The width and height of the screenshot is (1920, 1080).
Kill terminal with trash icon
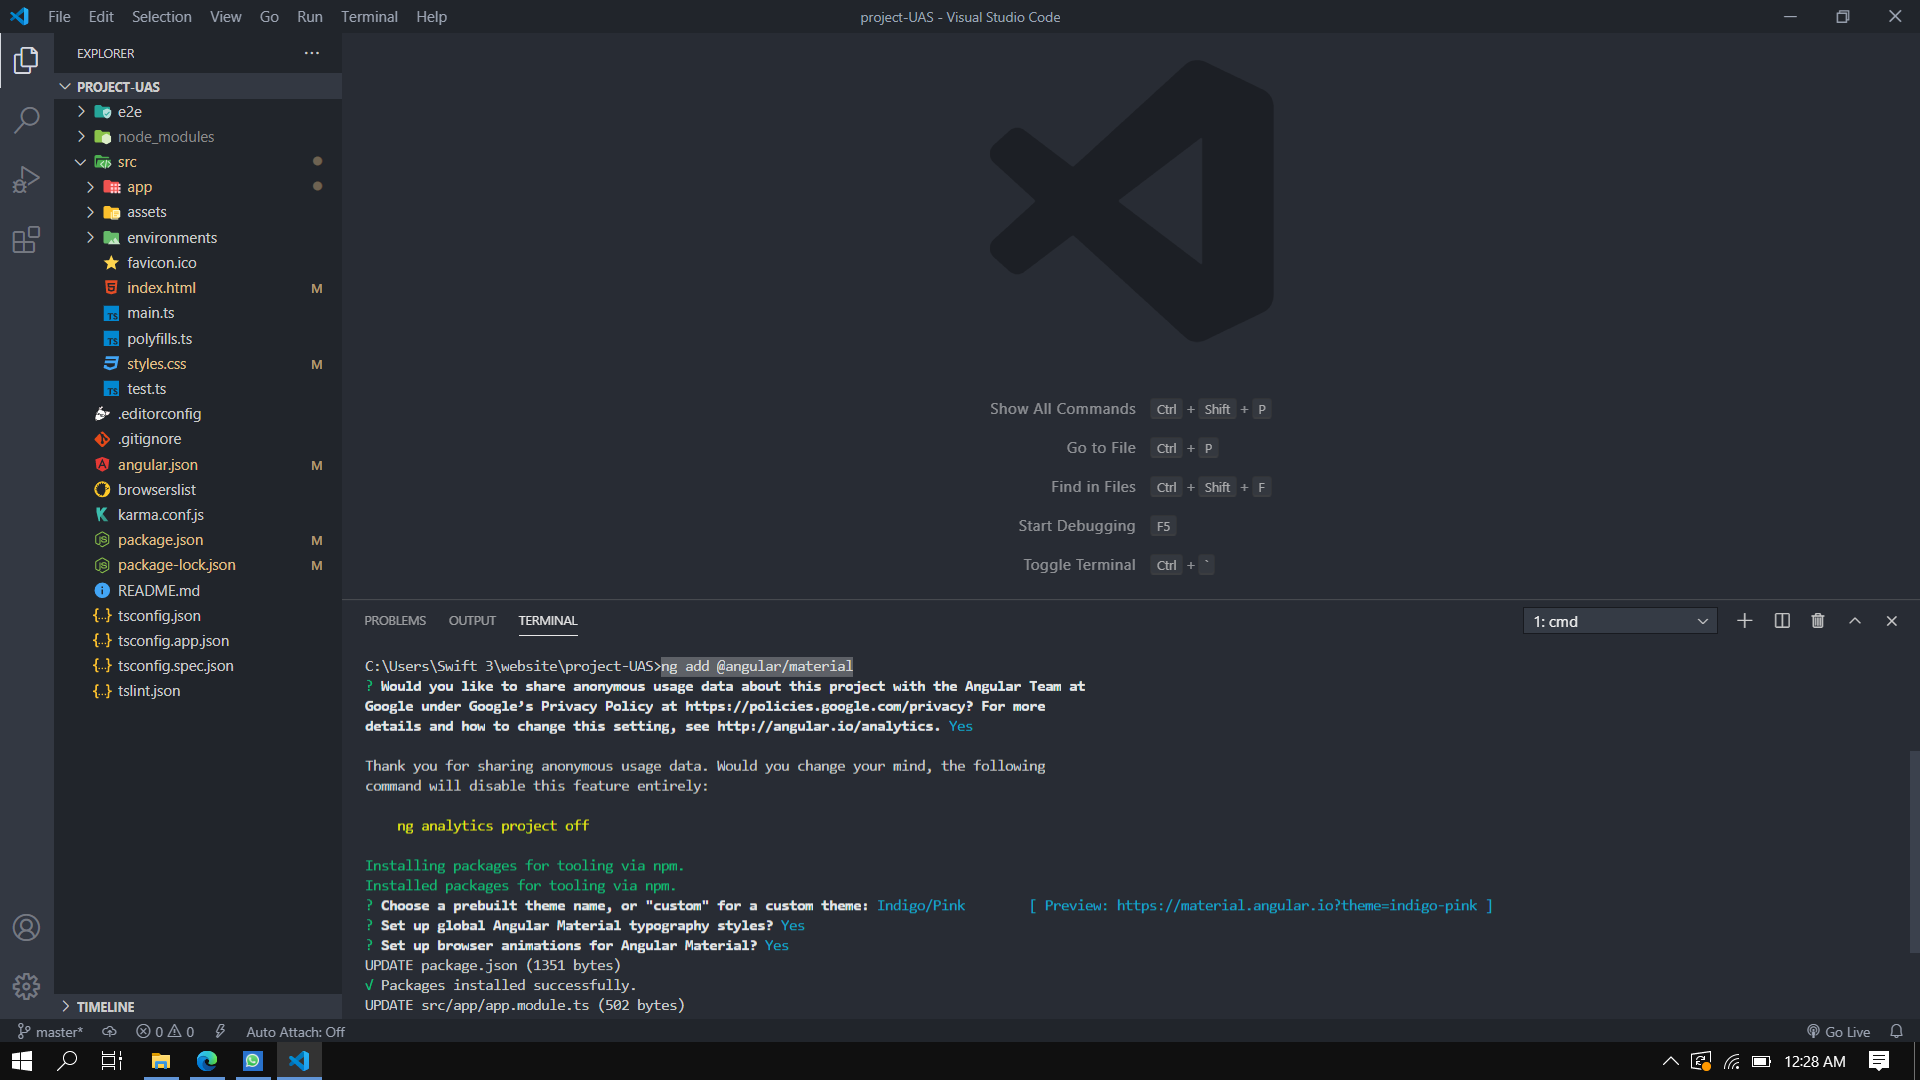click(1818, 621)
